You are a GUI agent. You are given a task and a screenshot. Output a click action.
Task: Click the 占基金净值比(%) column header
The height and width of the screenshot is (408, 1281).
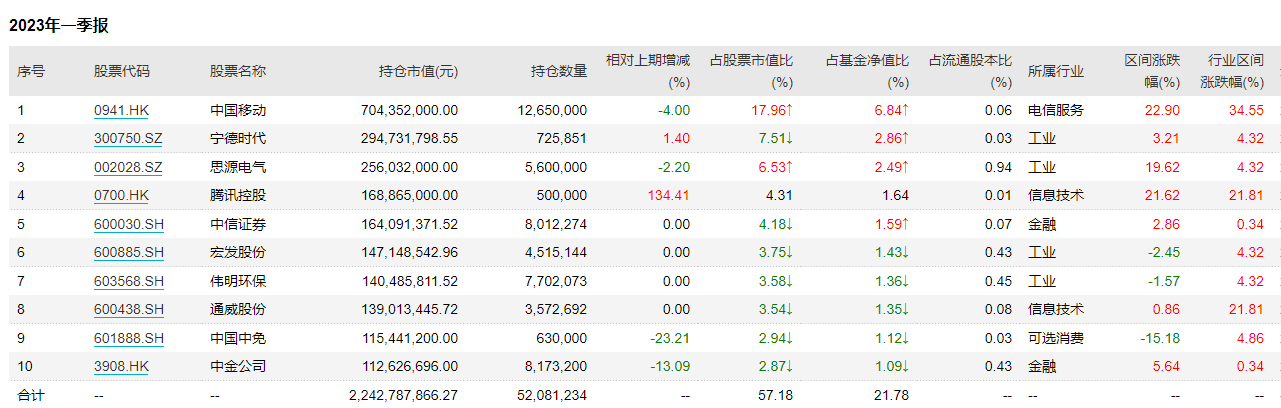pyautogui.click(x=867, y=71)
